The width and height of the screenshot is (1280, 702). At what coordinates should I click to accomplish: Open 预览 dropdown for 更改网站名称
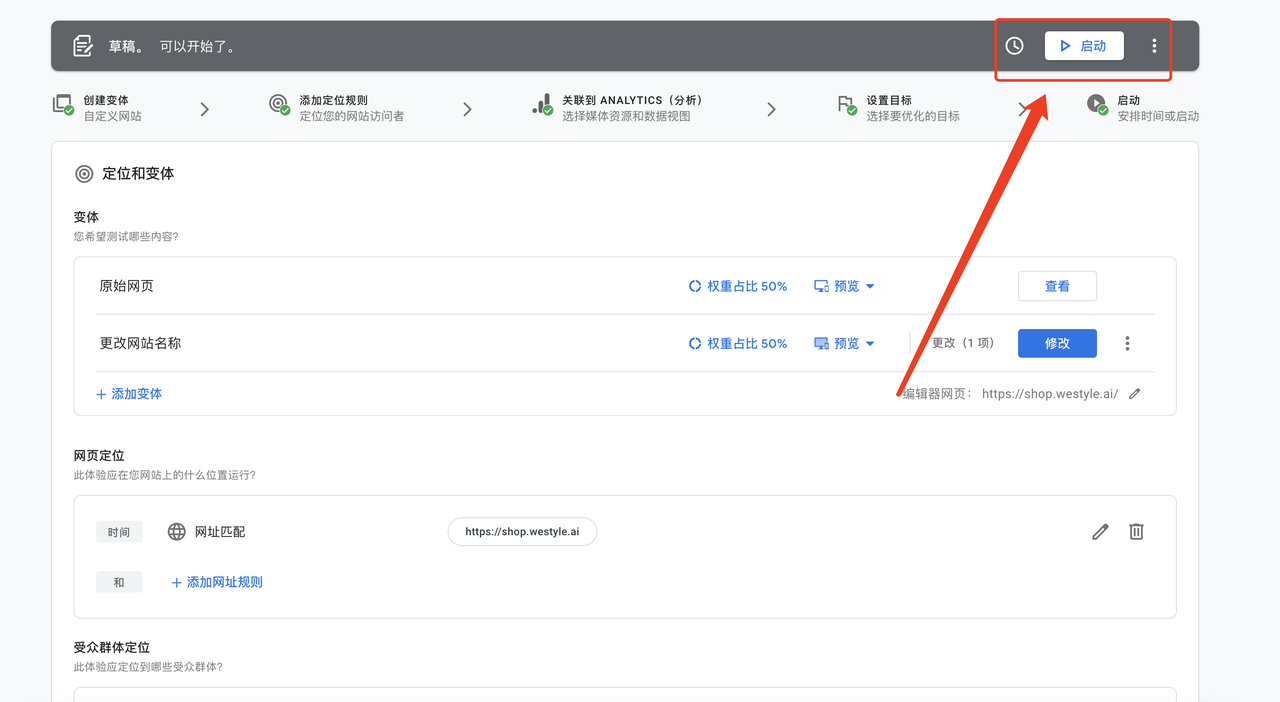pos(845,343)
